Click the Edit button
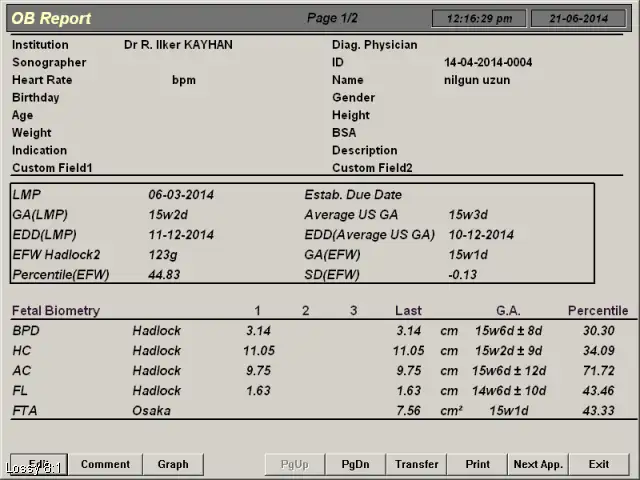640x480 pixels. [40, 464]
